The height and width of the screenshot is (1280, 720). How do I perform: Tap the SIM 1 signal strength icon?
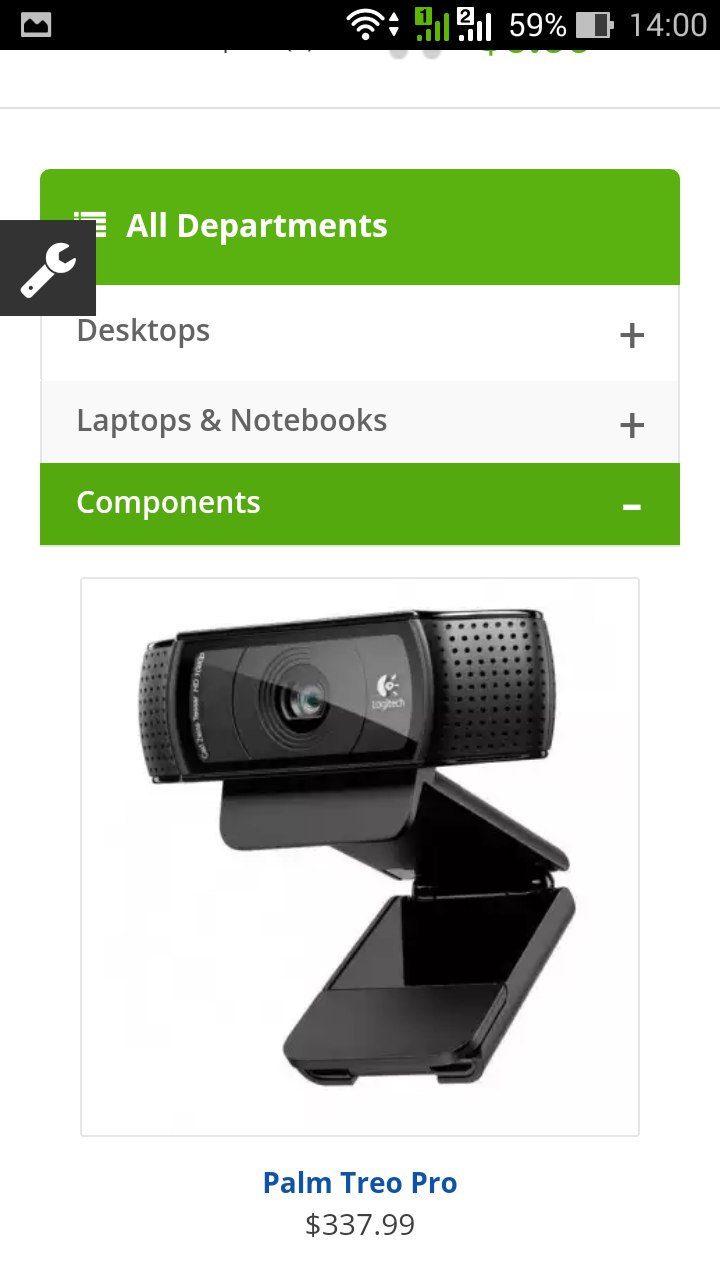click(432, 24)
